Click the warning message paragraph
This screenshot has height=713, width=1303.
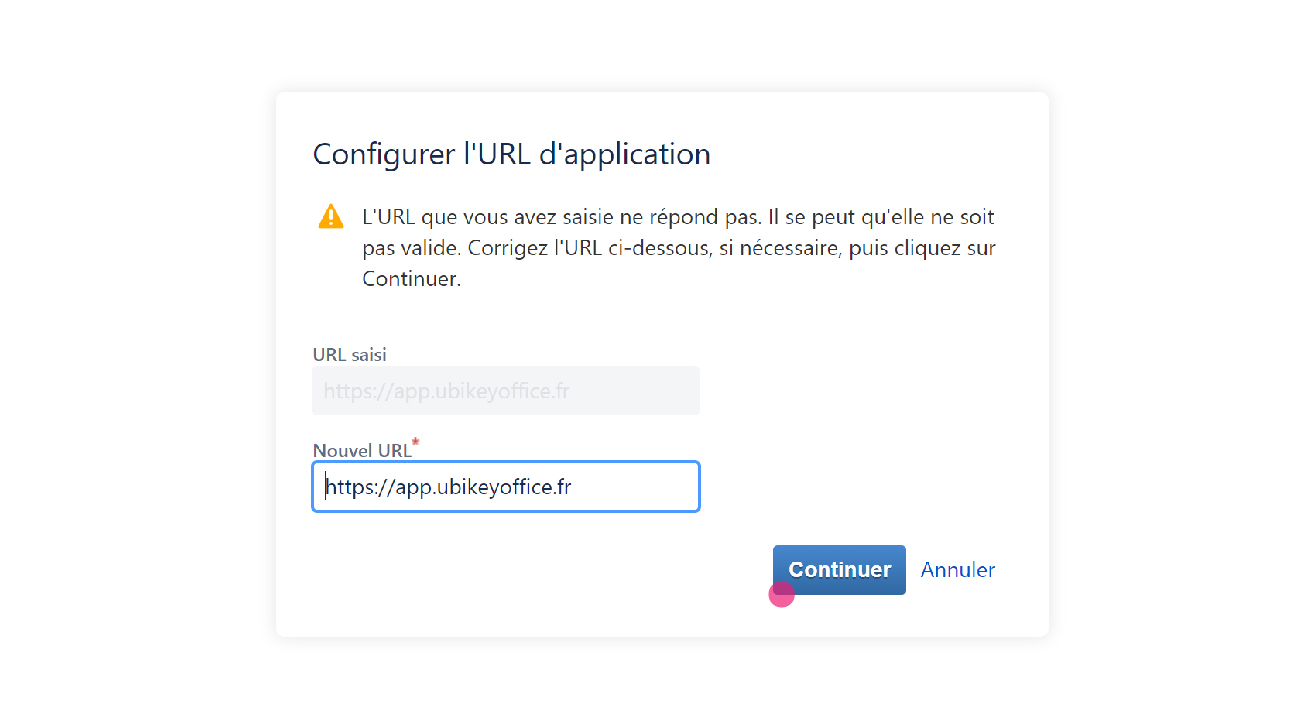tap(679, 248)
